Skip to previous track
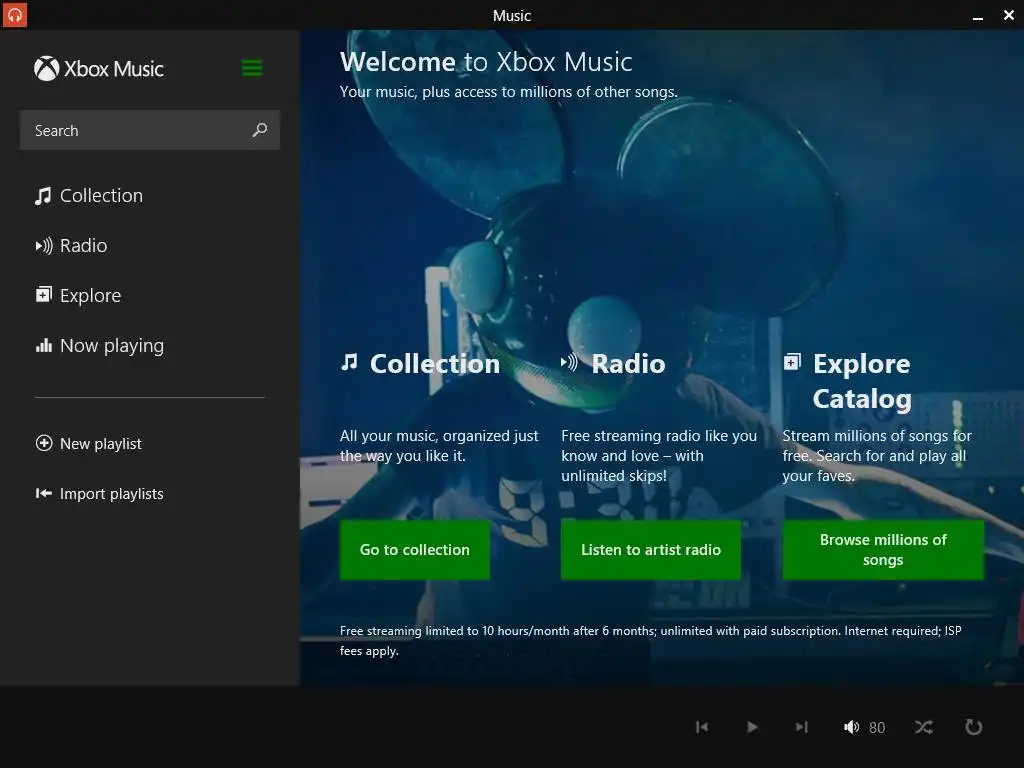This screenshot has height=768, width=1024. 702,727
